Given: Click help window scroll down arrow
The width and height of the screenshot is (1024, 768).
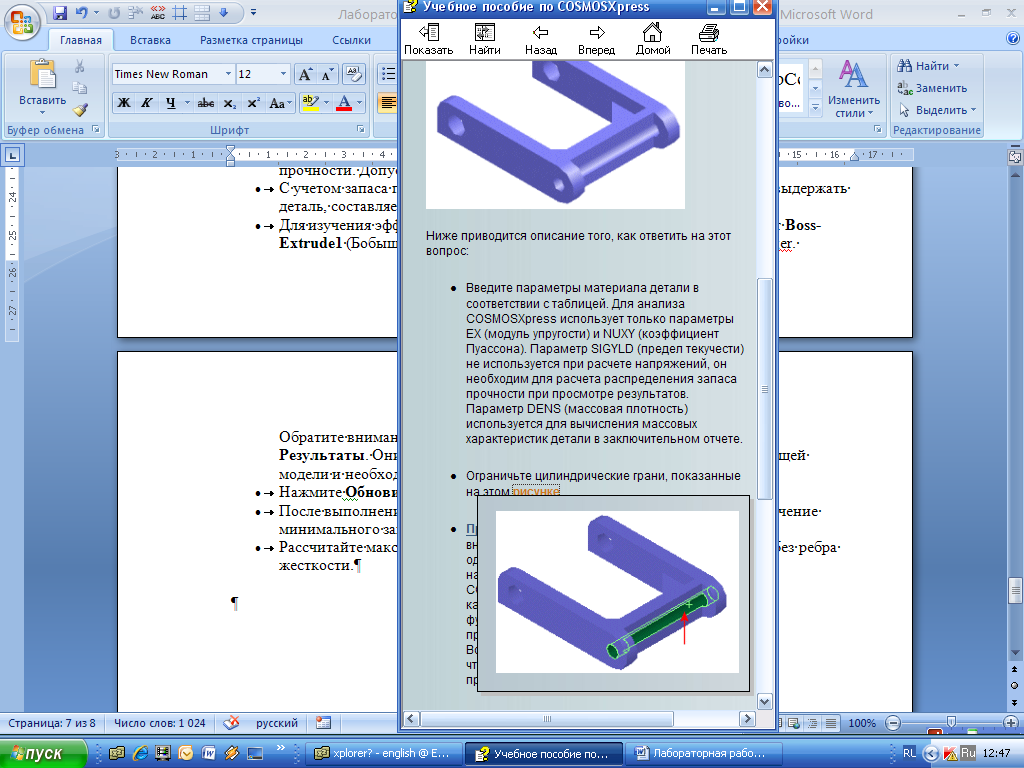Looking at the screenshot, I should pos(764,701).
